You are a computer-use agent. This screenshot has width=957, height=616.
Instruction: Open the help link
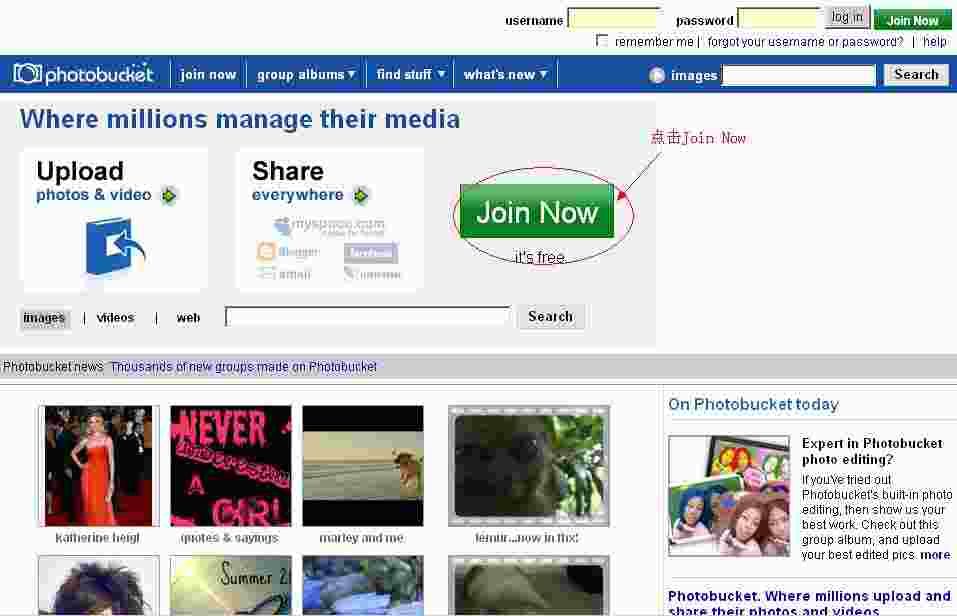point(934,42)
